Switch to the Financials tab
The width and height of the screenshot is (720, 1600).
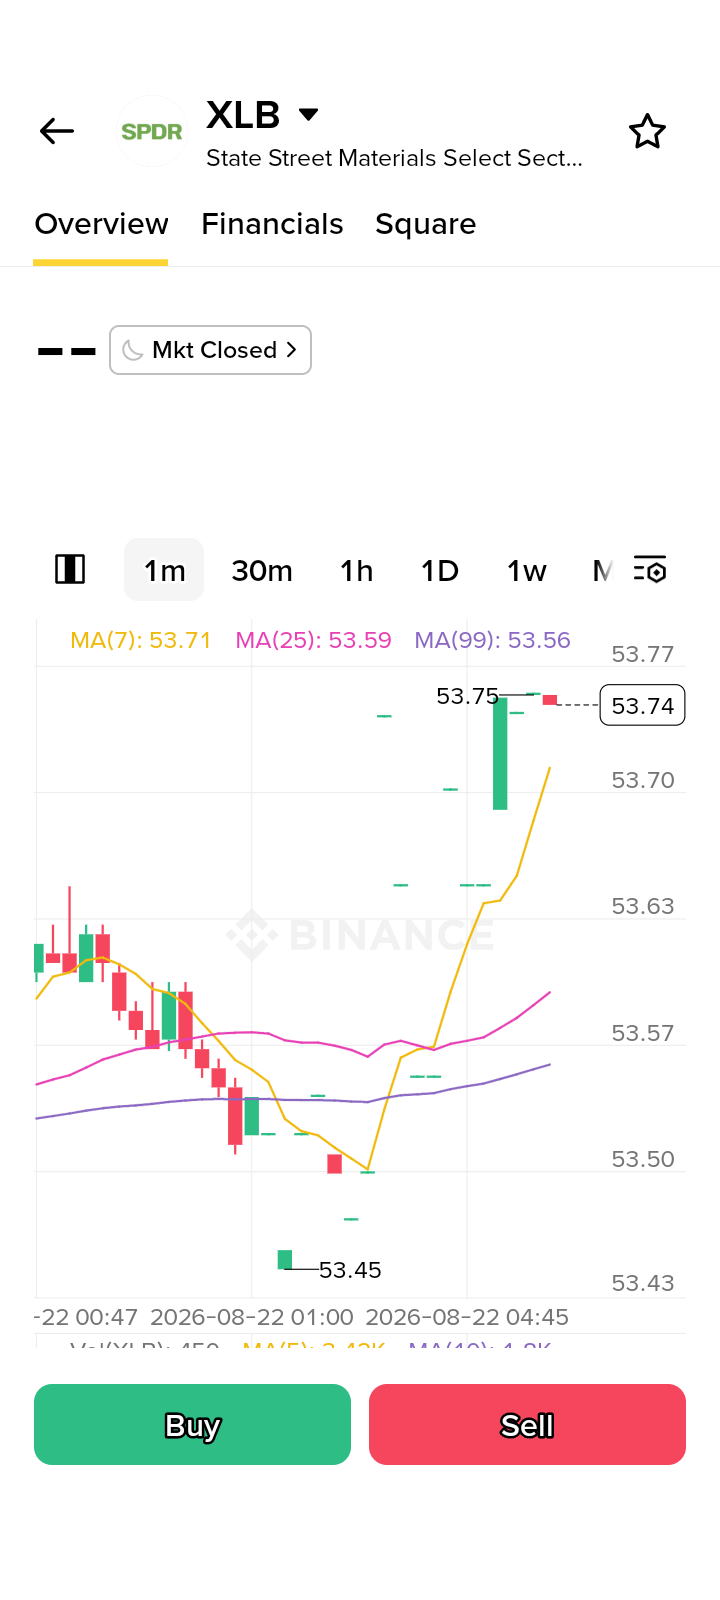[x=272, y=224]
